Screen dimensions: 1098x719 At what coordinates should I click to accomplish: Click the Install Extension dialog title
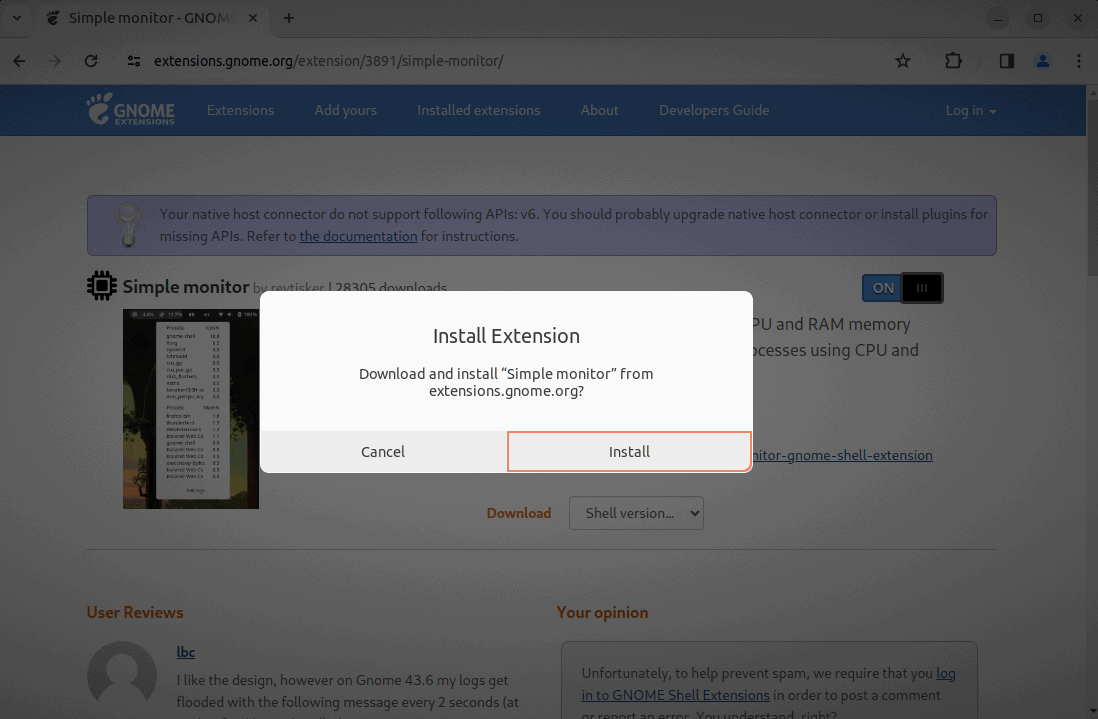pos(506,336)
